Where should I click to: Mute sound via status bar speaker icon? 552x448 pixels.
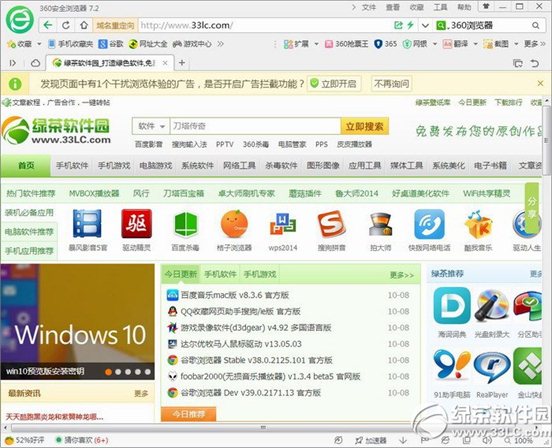(487, 440)
